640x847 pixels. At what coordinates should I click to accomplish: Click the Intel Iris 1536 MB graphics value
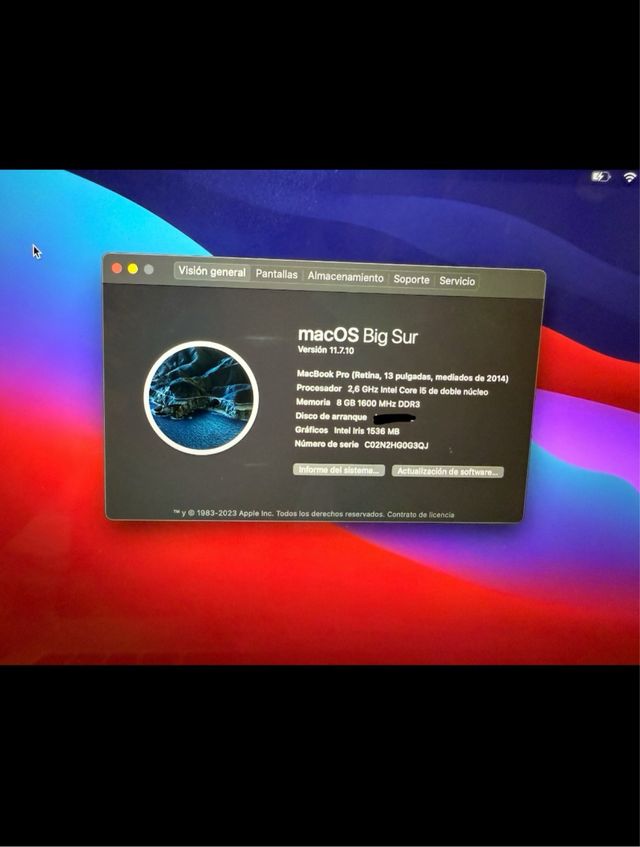(367, 431)
